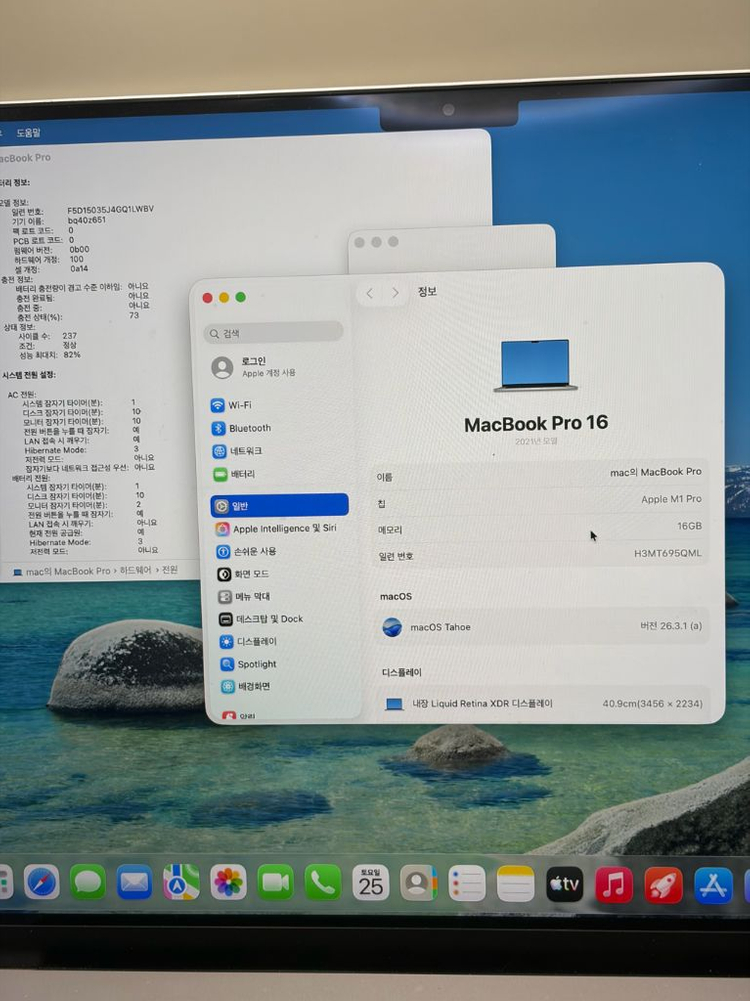Click serial number H3MT695QML

pyautogui.click(x=668, y=553)
